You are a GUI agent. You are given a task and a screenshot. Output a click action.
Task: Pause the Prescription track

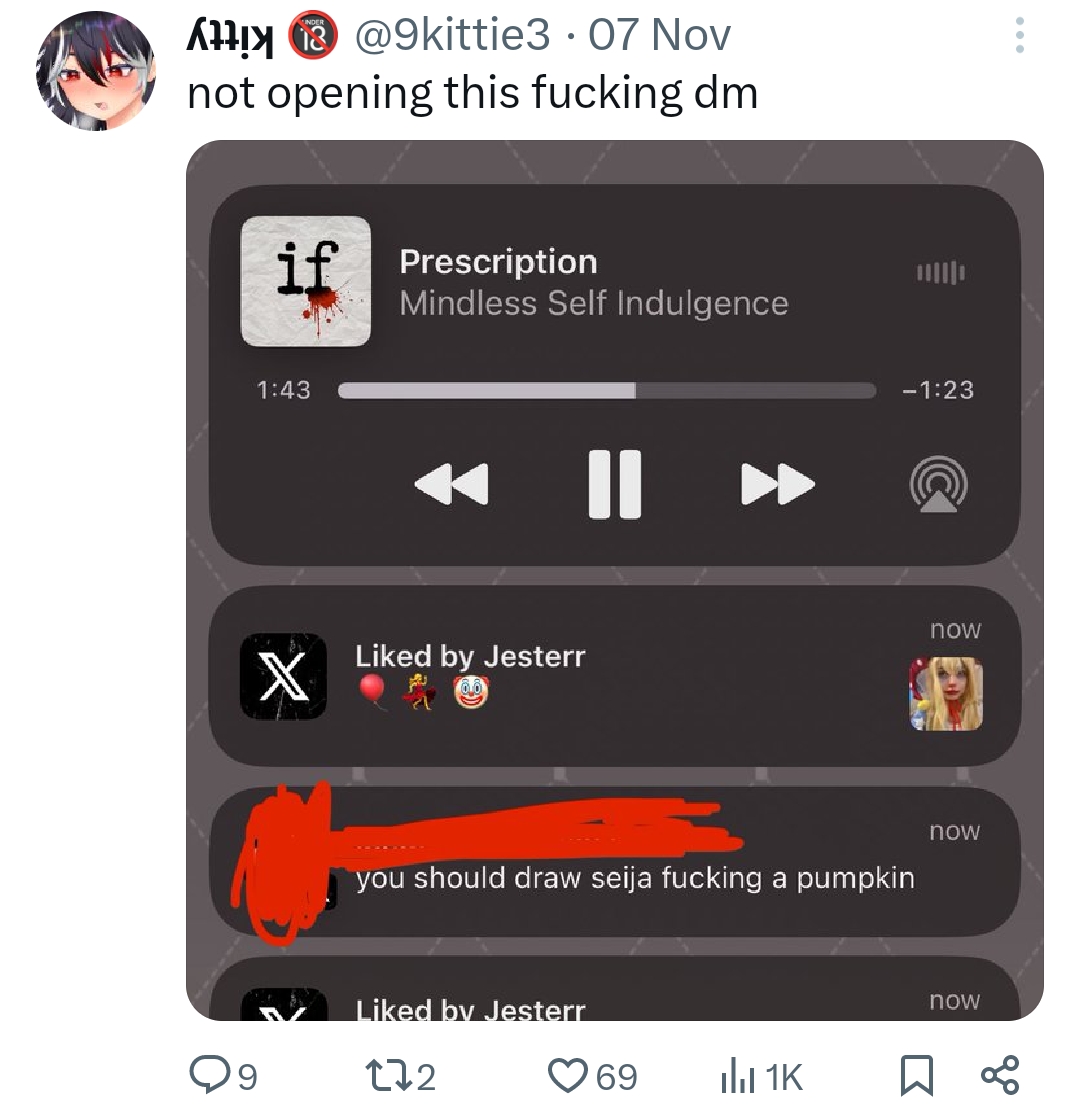(614, 484)
